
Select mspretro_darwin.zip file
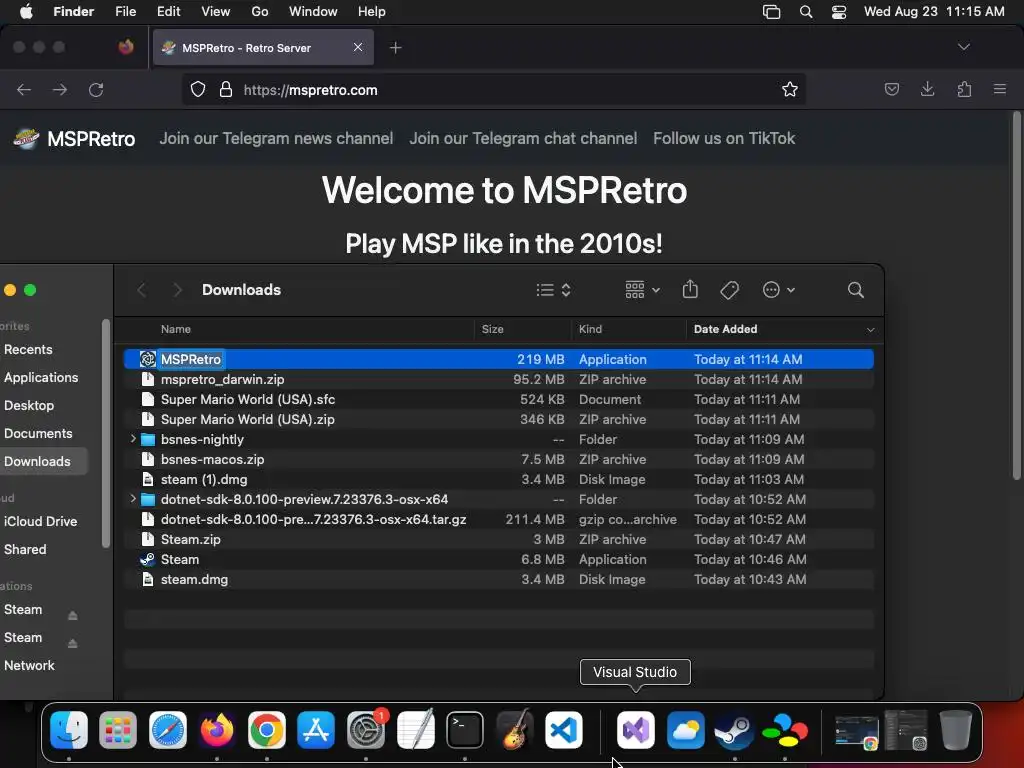coord(499,379)
